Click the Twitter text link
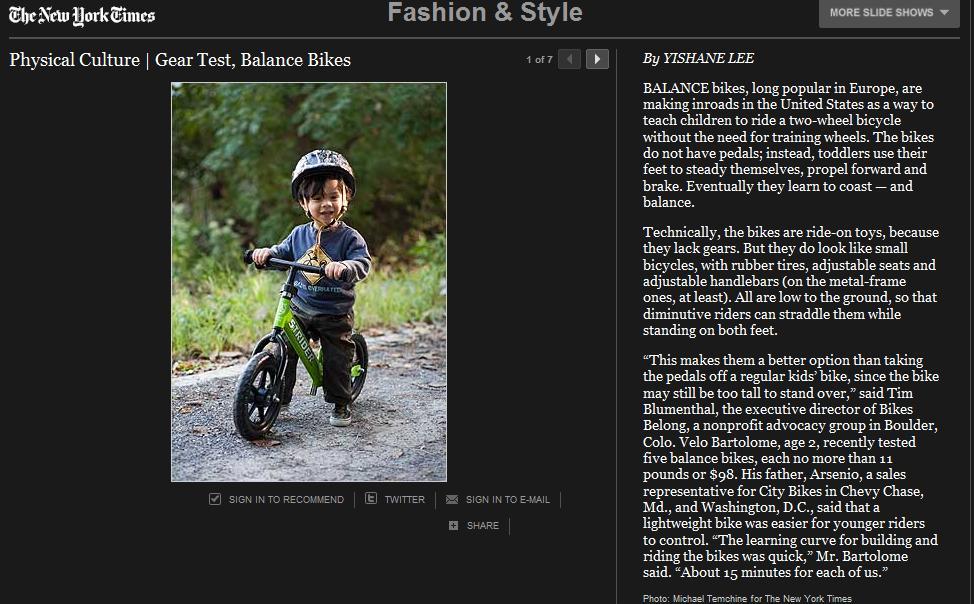This screenshot has height=604, width=974. click(x=404, y=499)
